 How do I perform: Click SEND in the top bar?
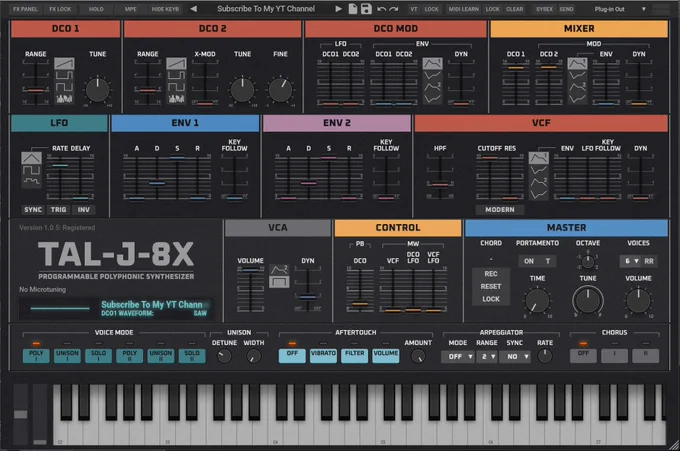566,9
